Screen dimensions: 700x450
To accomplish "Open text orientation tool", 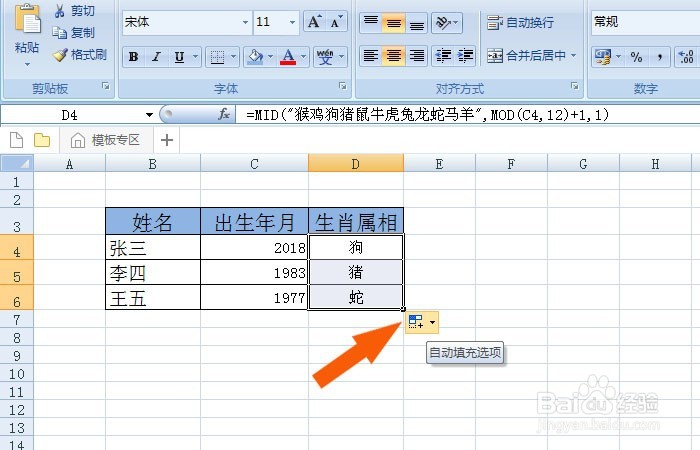I will [x=446, y=22].
